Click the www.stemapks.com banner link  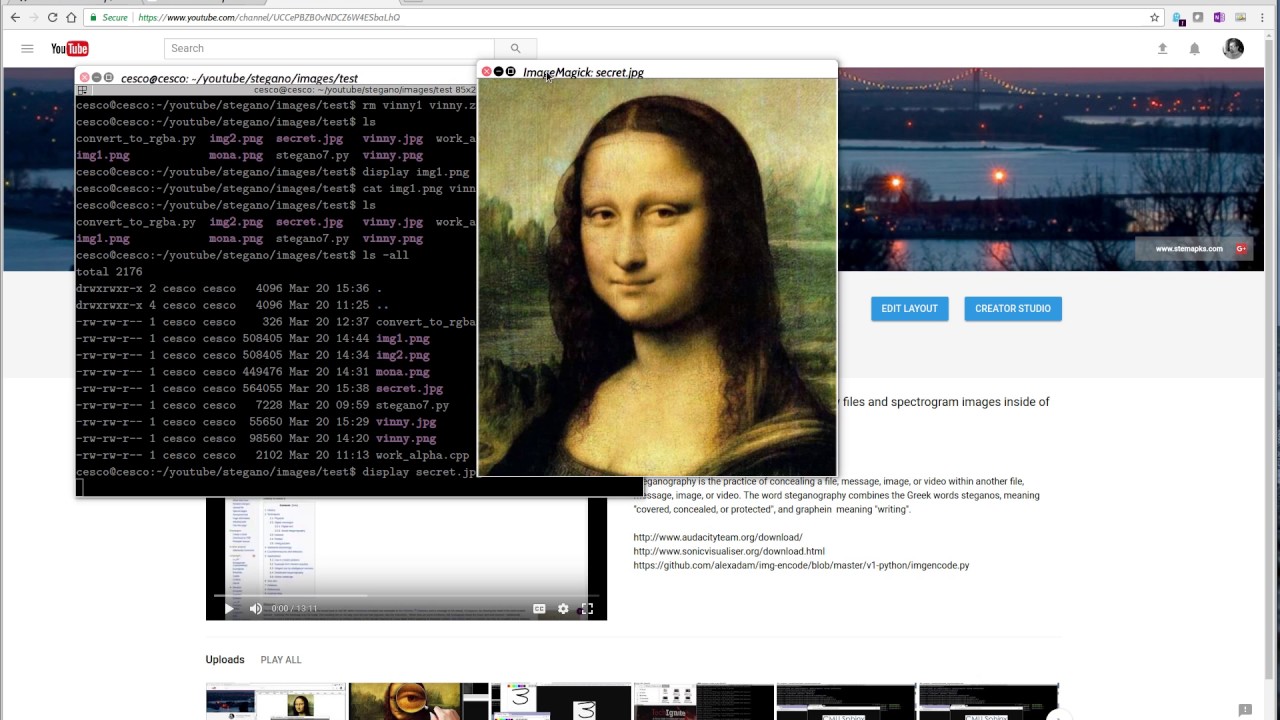pyautogui.click(x=1189, y=249)
